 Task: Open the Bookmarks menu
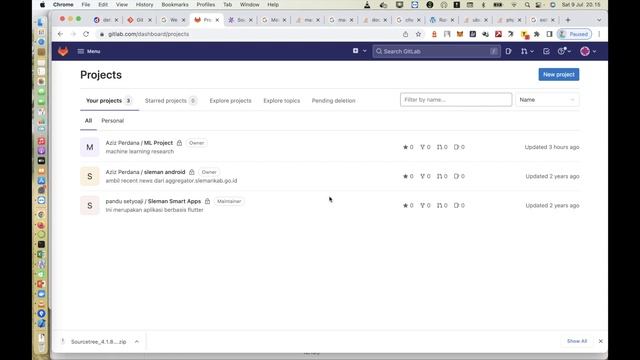coord(175,5)
